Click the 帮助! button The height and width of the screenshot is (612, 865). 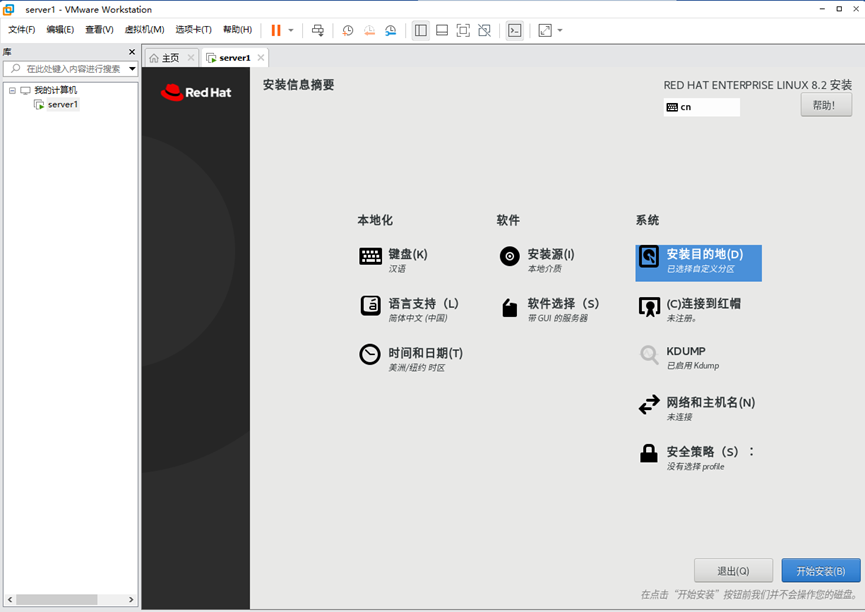(x=826, y=105)
